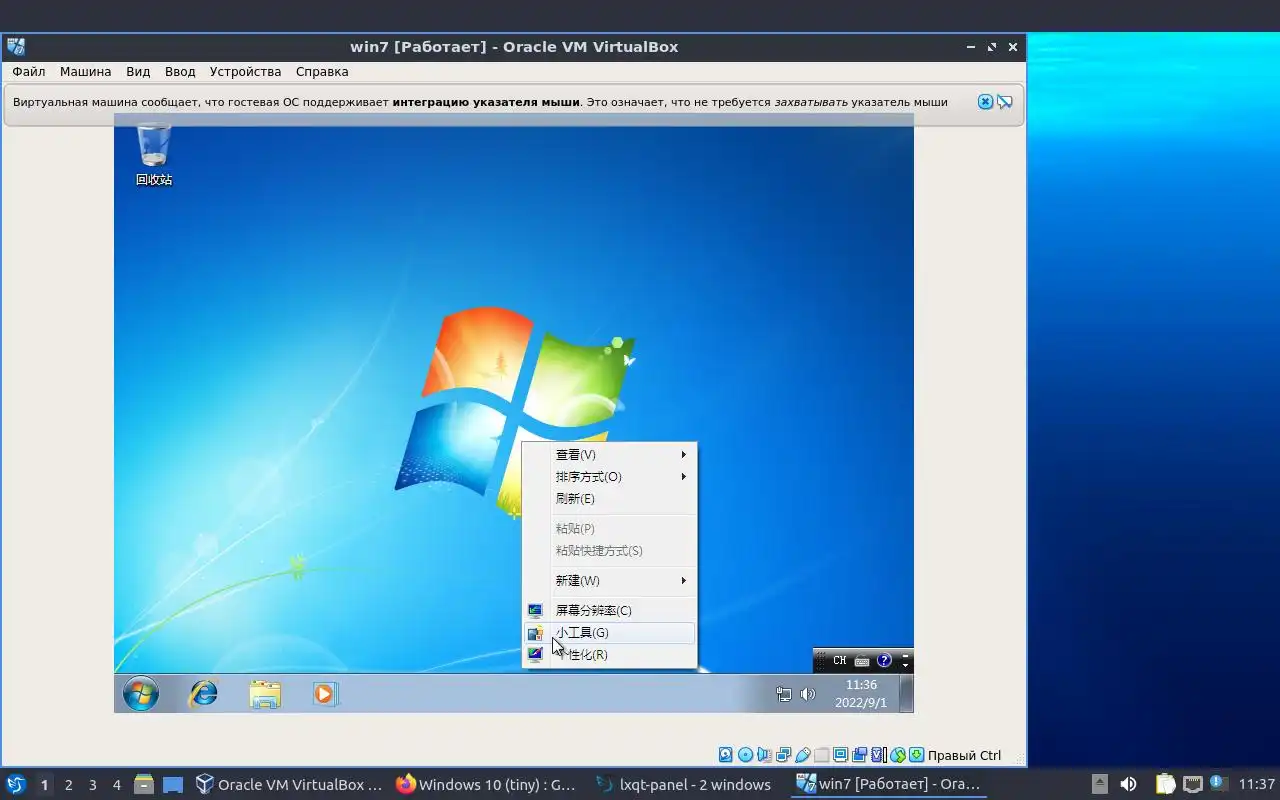Click 新建(W) in context menu
This screenshot has height=800, width=1280.
(x=610, y=581)
